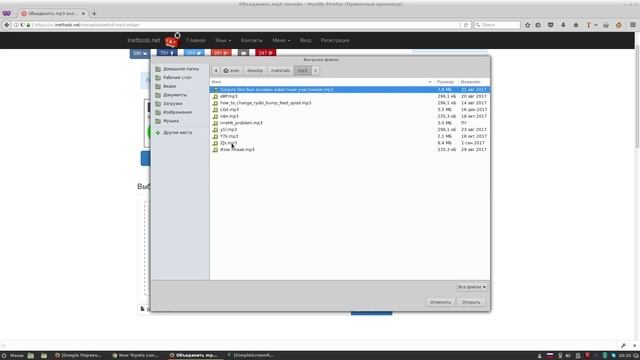Bookmark page with star icon
Screen dimensions: 640x360
(527, 25)
